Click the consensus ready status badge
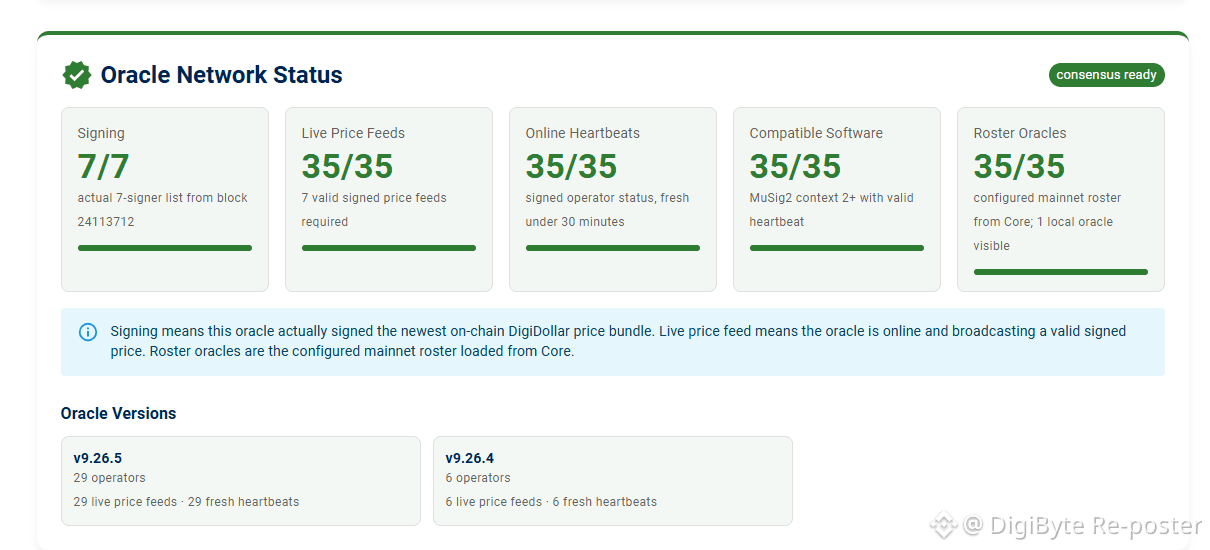This screenshot has height=550, width=1210. pyautogui.click(x=1106, y=75)
